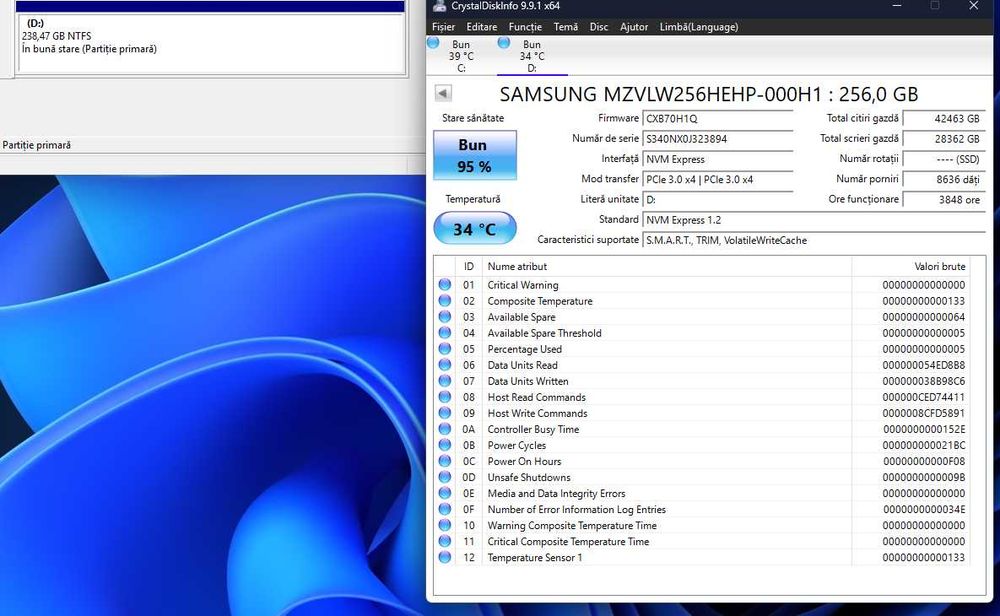This screenshot has width=1000, height=616.
Task: Click status icon for Critical Composite Temperature Time
Action: (x=445, y=541)
